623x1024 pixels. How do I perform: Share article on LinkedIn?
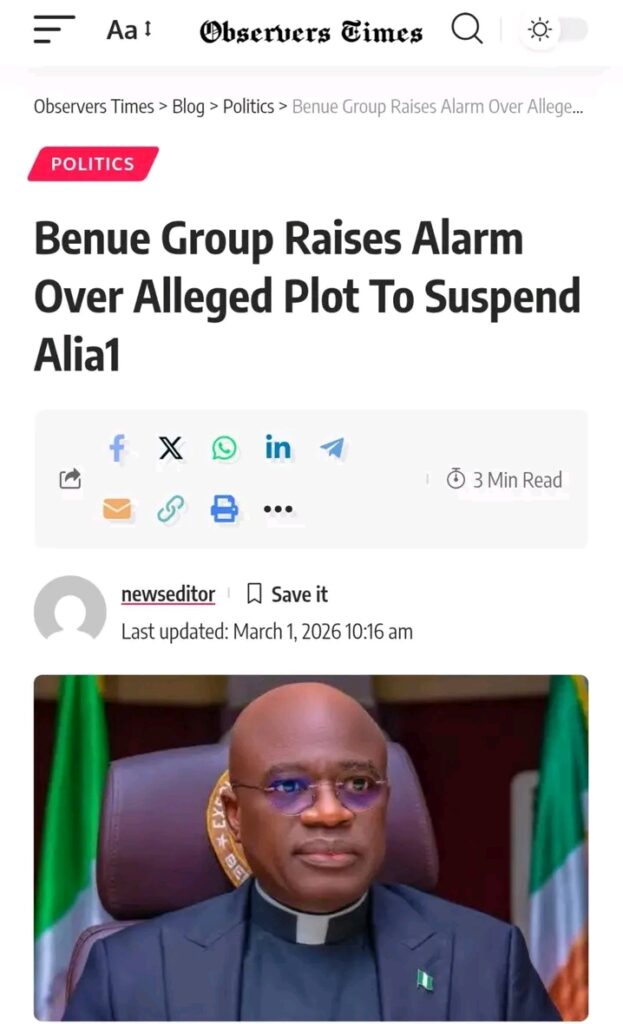pos(278,449)
